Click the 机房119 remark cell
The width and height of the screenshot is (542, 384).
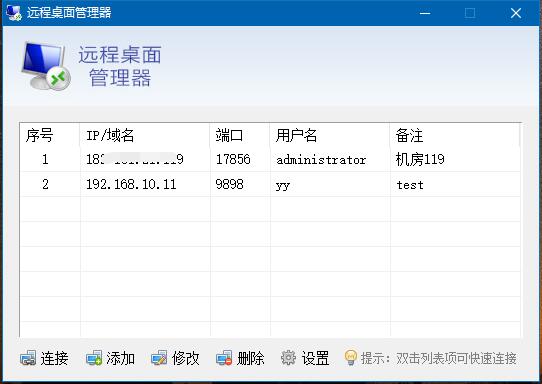[x=420, y=159]
